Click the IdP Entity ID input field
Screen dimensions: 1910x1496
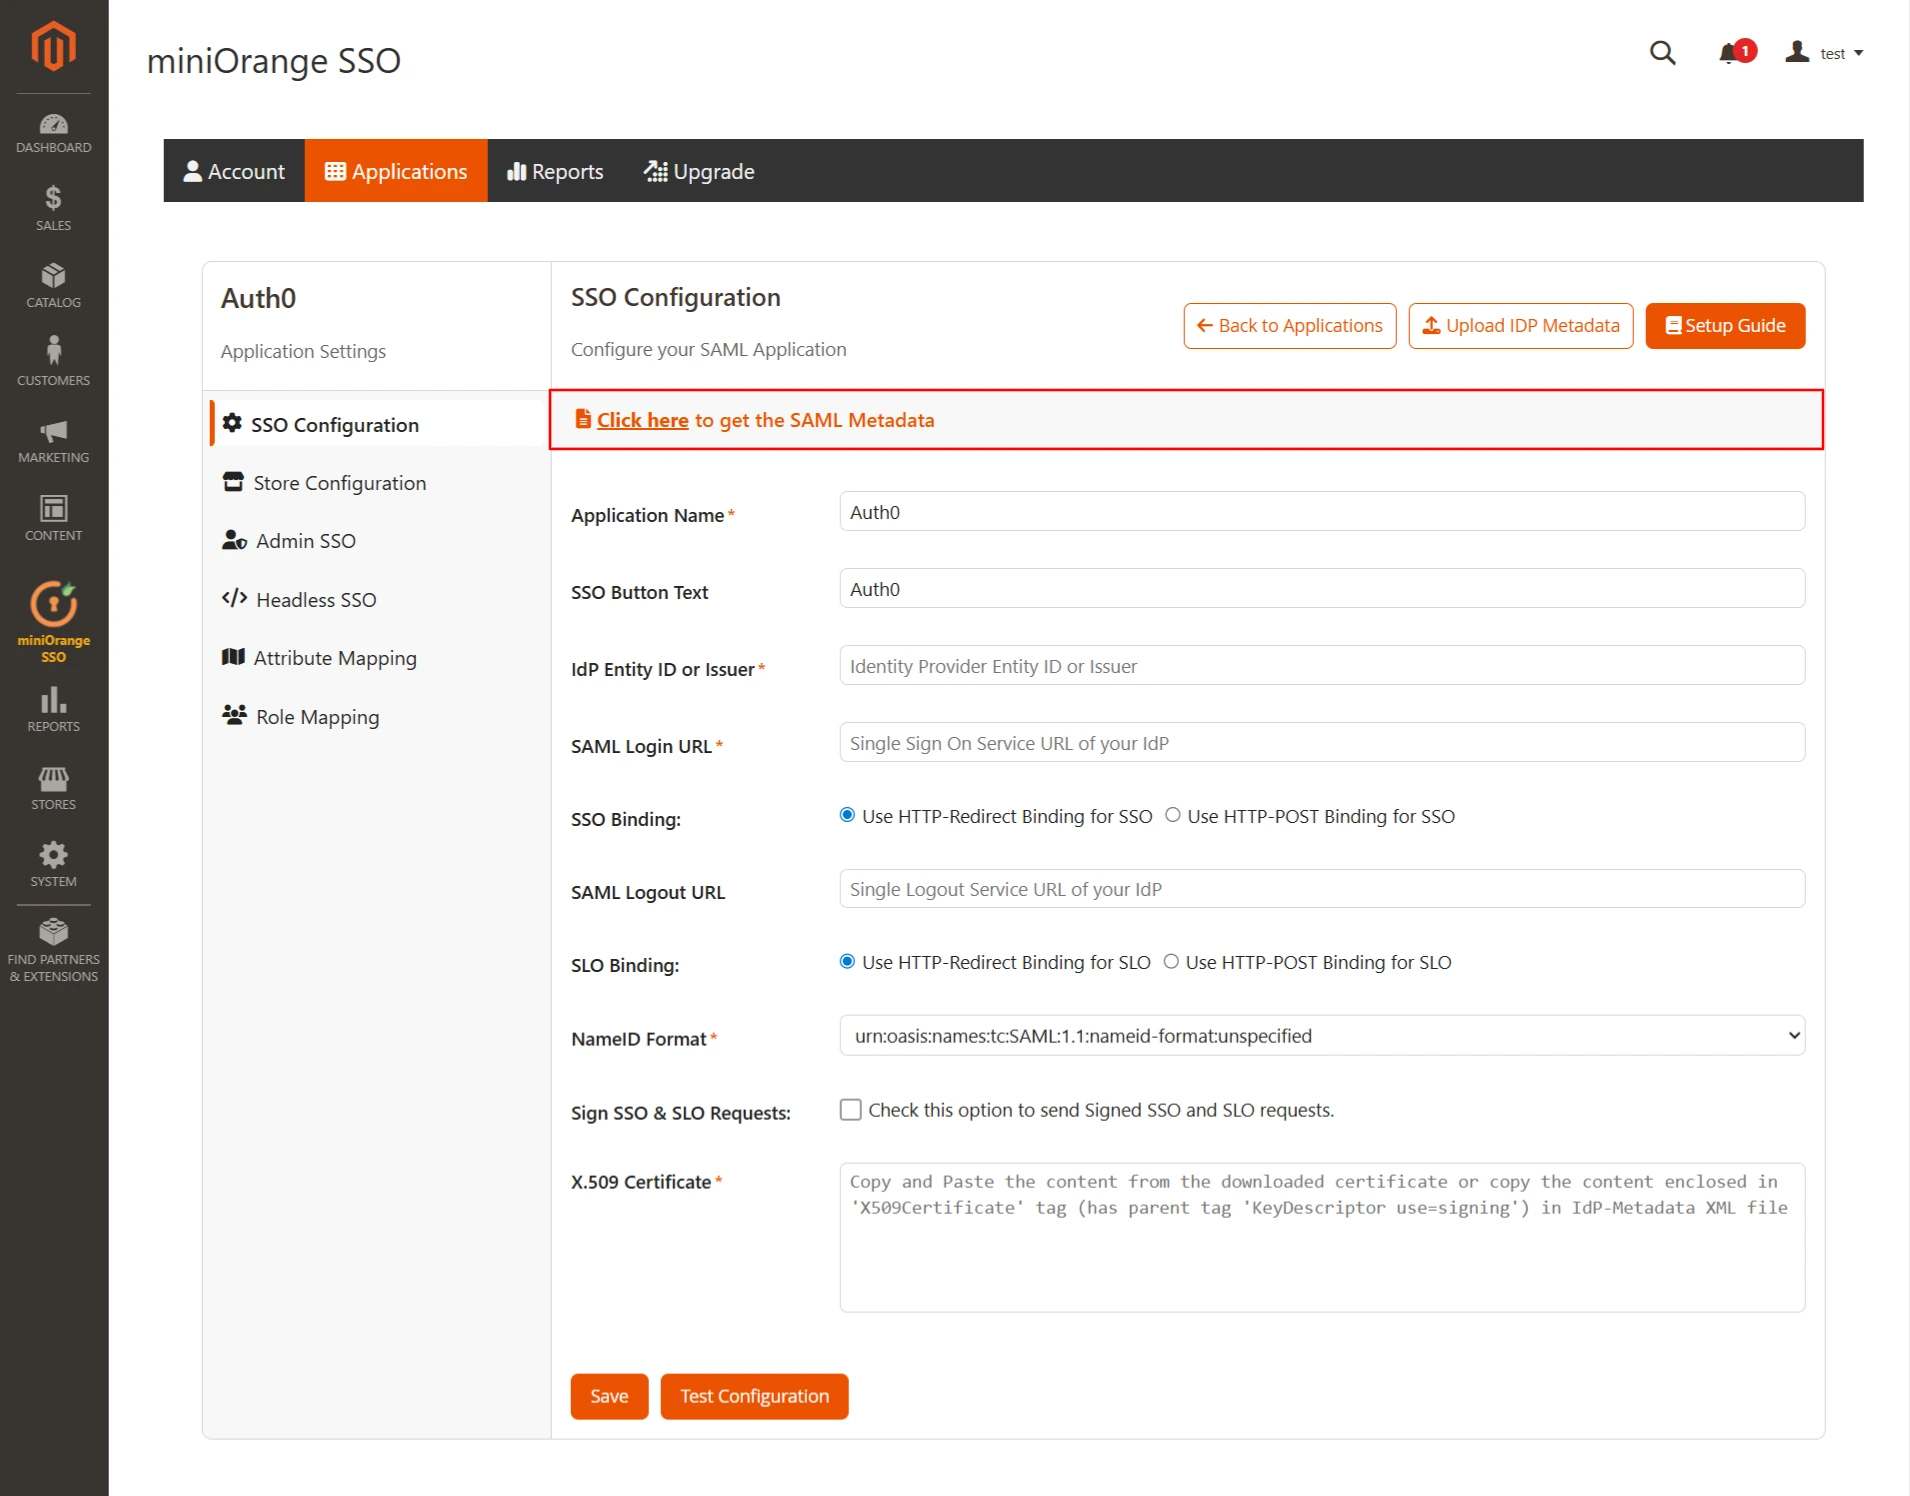coord(1320,665)
